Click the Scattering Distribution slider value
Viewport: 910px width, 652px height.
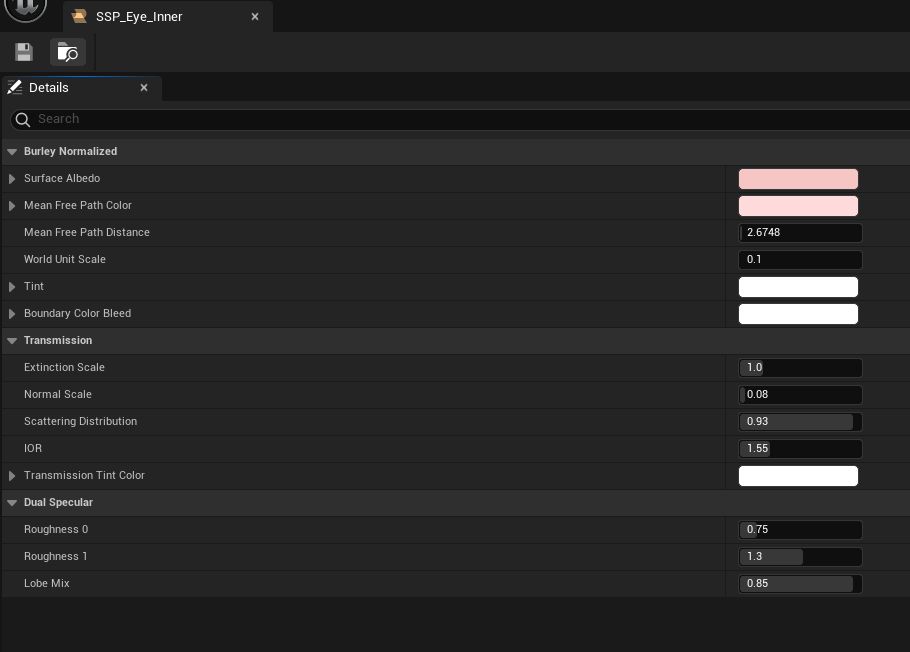pyautogui.click(x=800, y=422)
